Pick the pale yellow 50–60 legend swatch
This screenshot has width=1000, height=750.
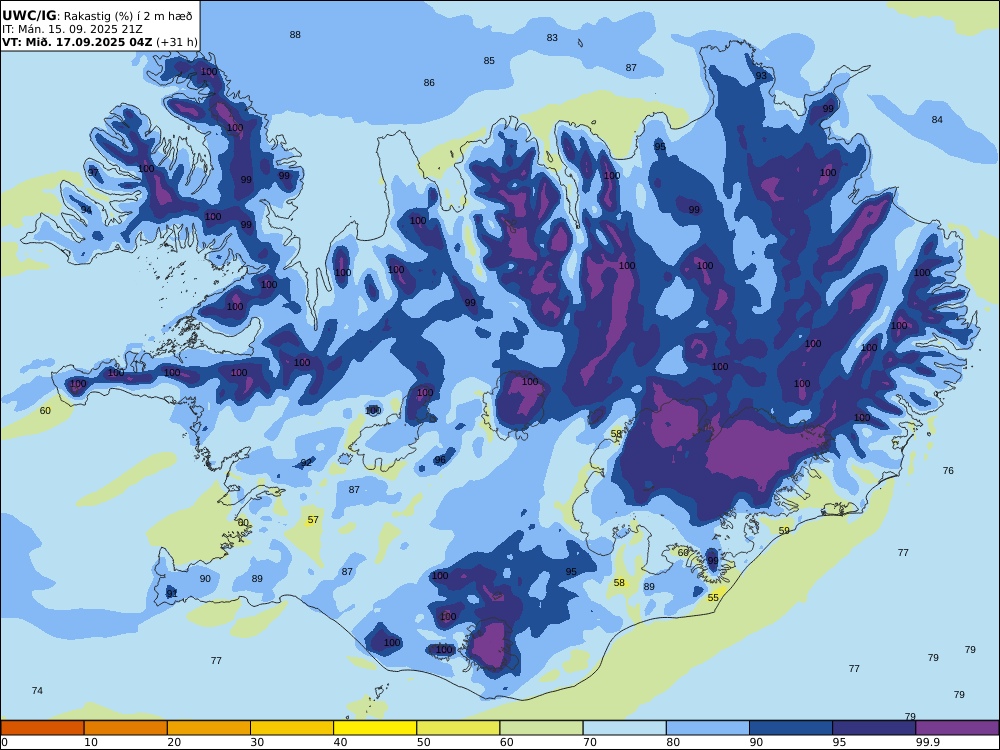tap(459, 728)
